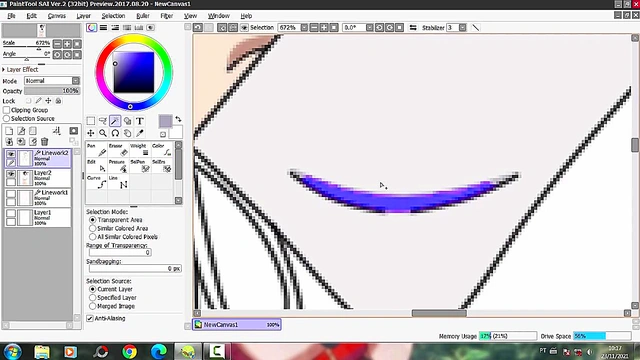The height and width of the screenshot is (360, 640).
Task: Click the straight line drawing mode icon
Action: [476, 27]
